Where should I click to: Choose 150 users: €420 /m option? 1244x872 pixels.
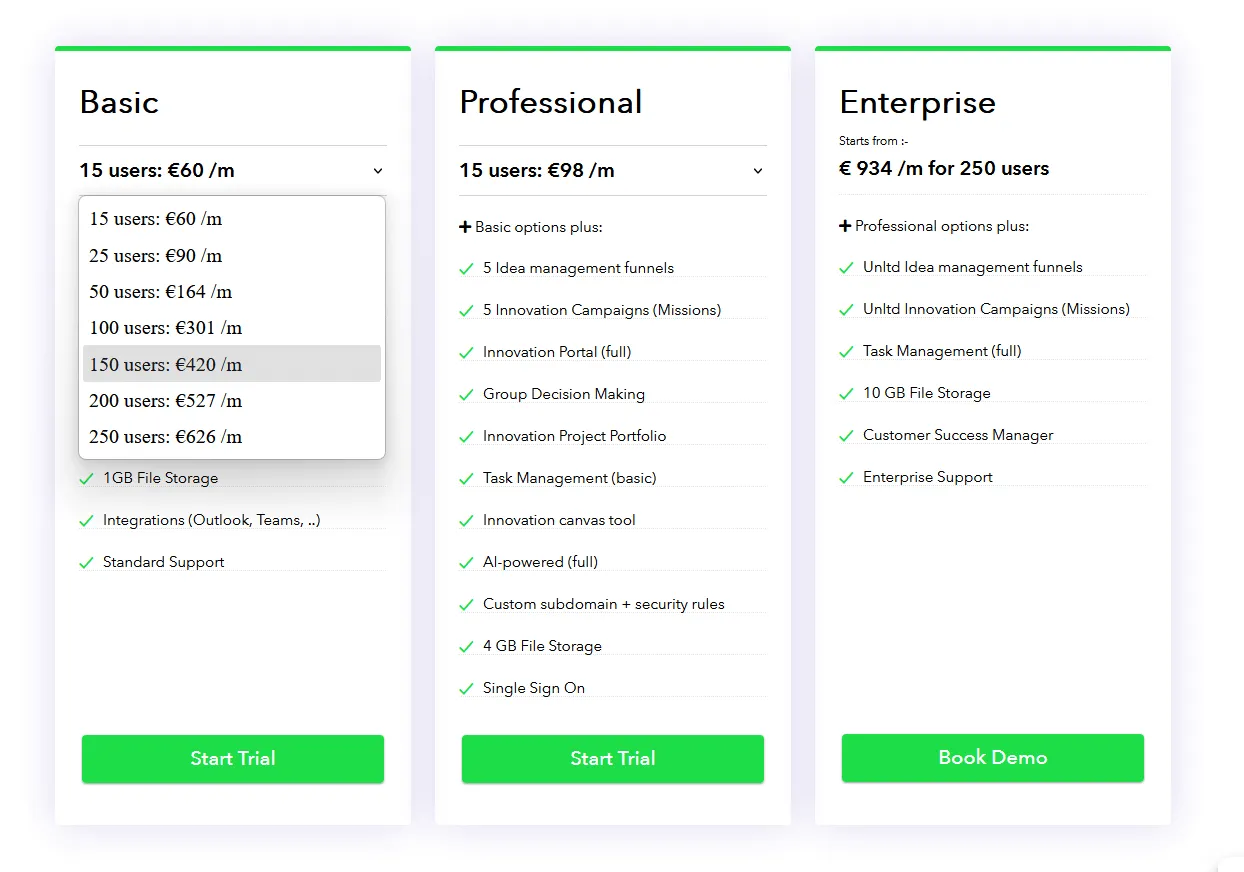pyautogui.click(x=232, y=364)
